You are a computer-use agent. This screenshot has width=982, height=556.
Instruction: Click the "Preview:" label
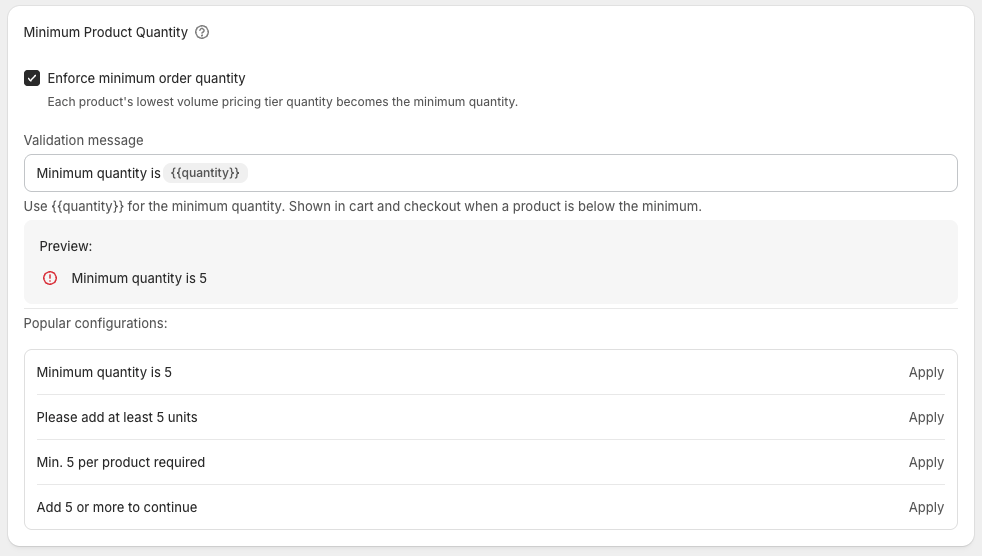pyautogui.click(x=66, y=246)
